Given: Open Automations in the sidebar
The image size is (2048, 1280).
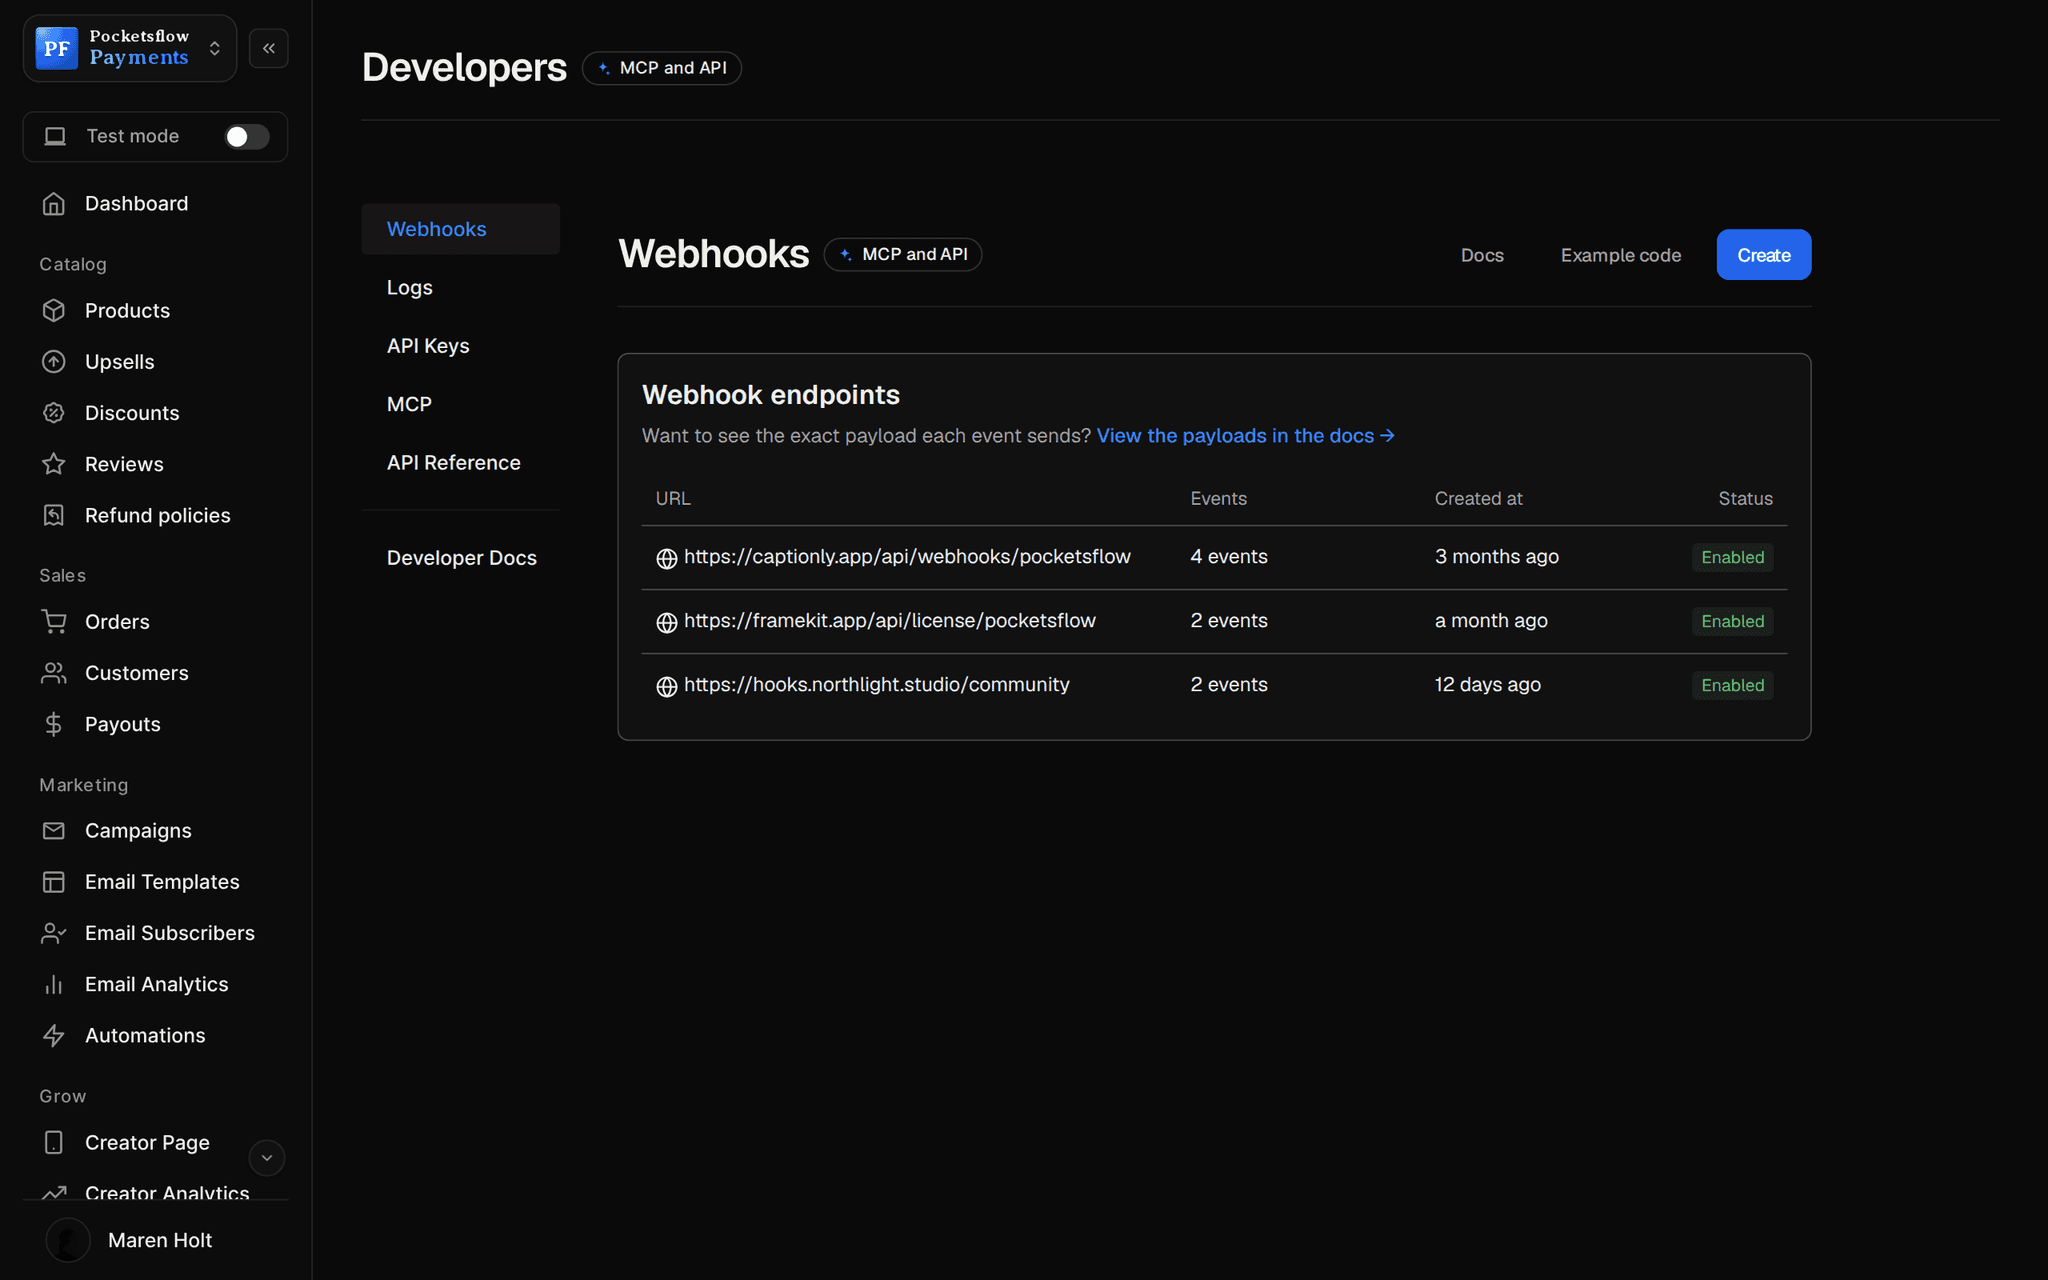Looking at the screenshot, I should pos(145,1035).
